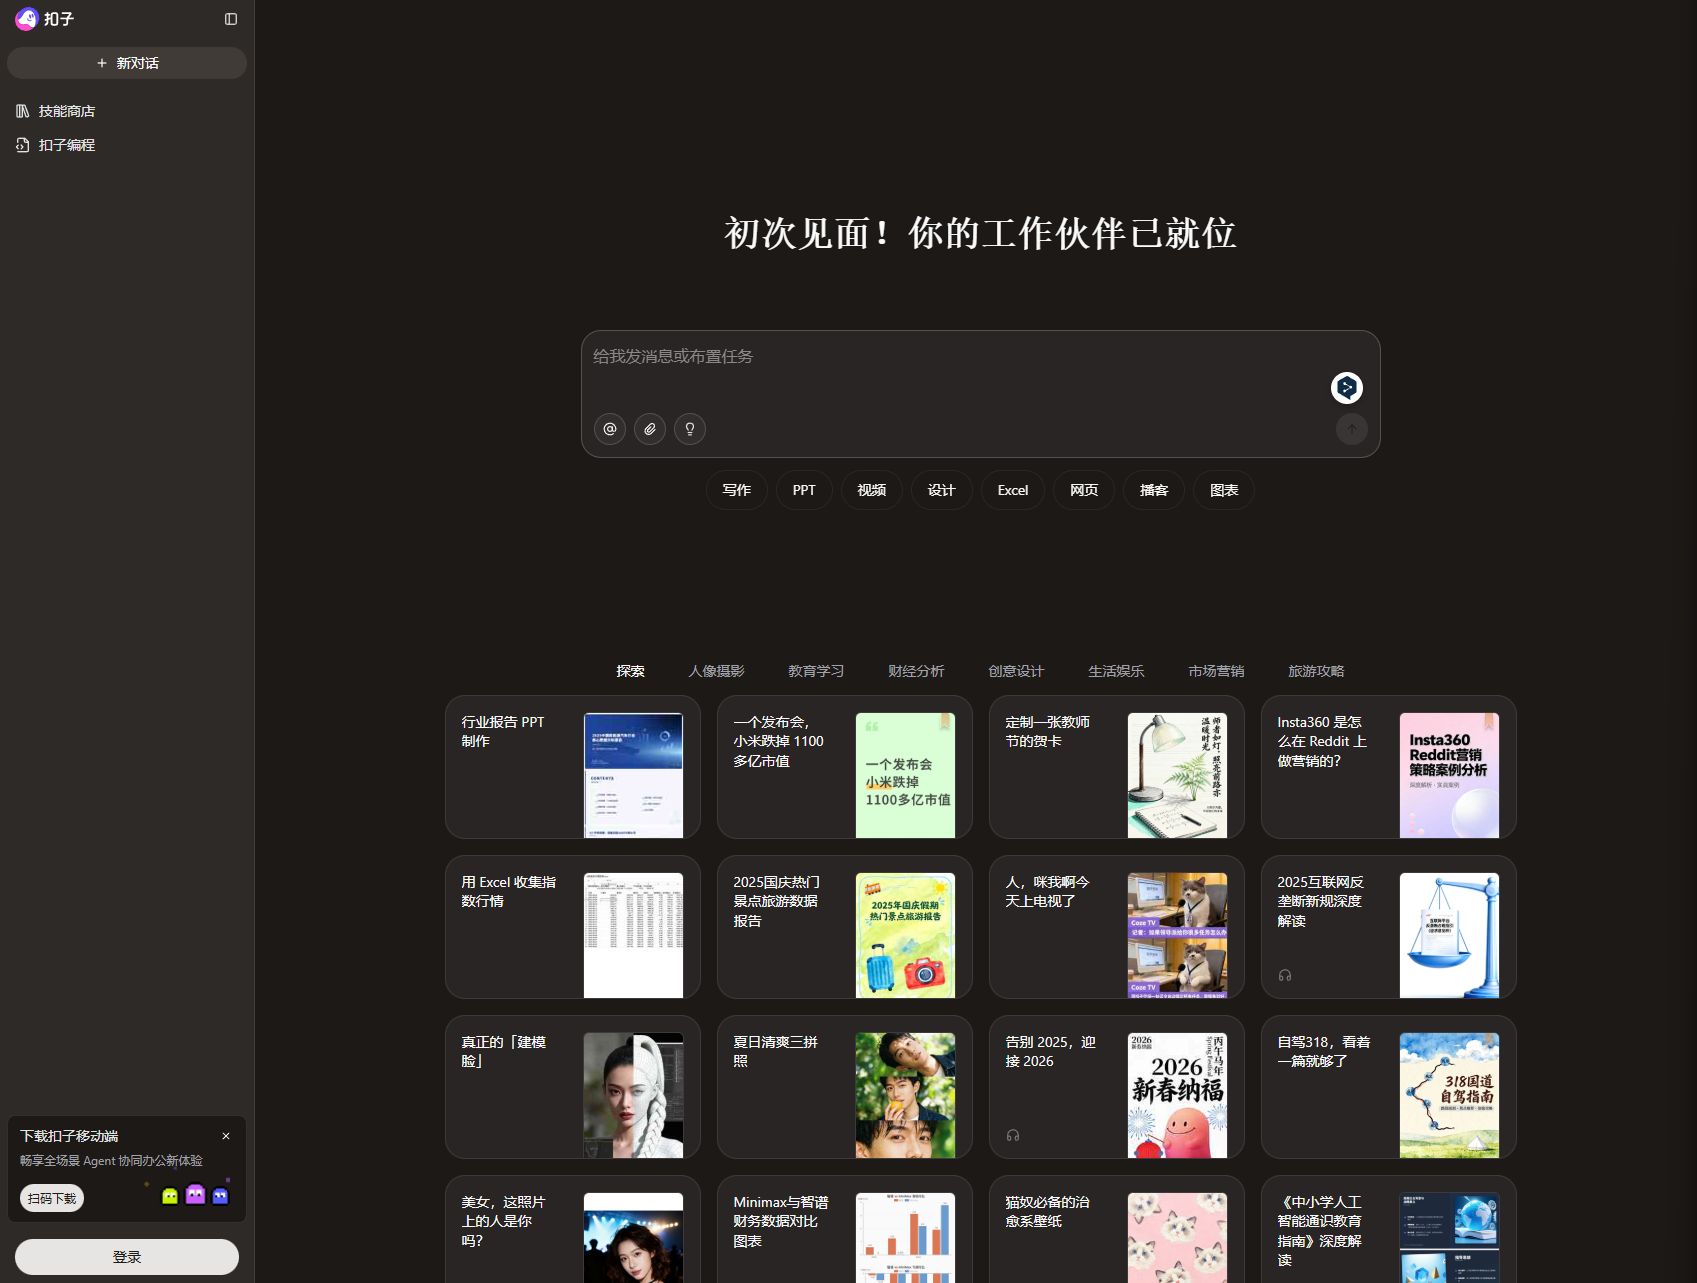Select the Excel quick-action chip
The image size is (1697, 1283).
pyautogui.click(x=1012, y=490)
